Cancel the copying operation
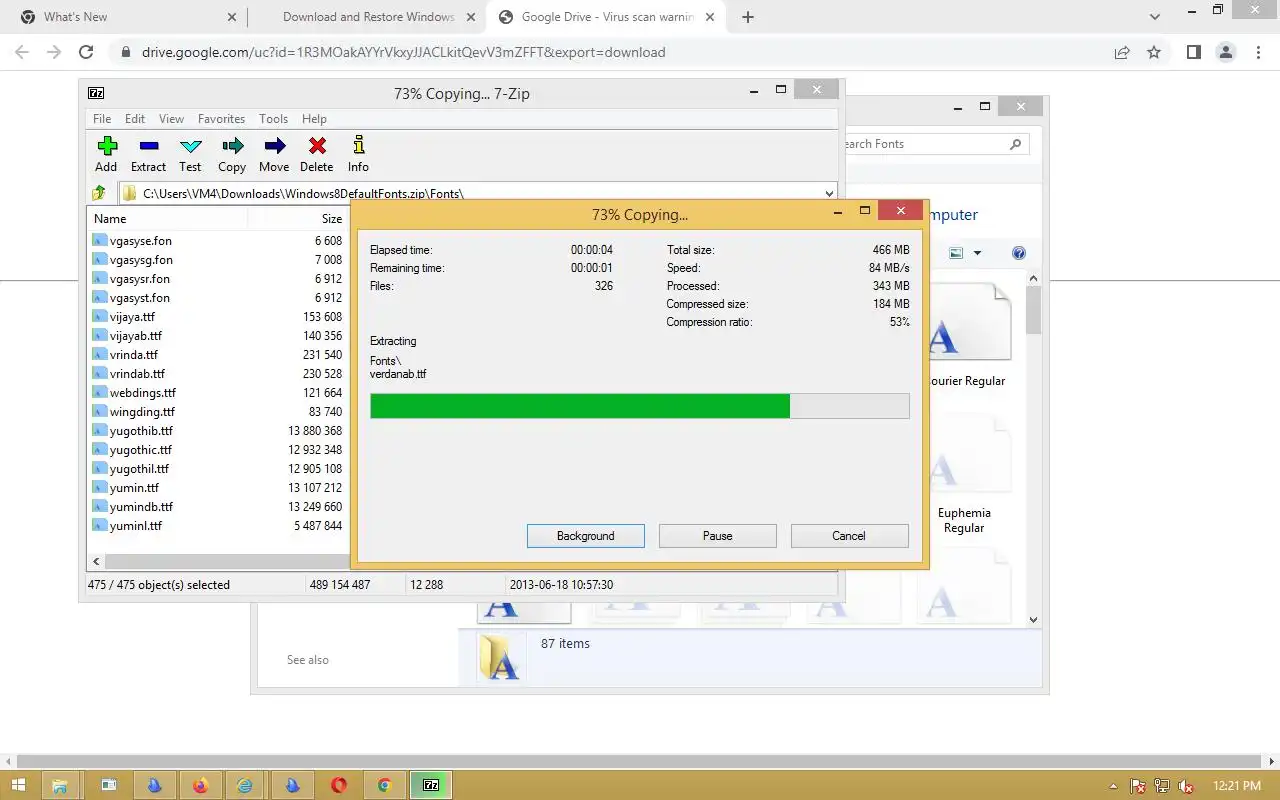 [849, 536]
